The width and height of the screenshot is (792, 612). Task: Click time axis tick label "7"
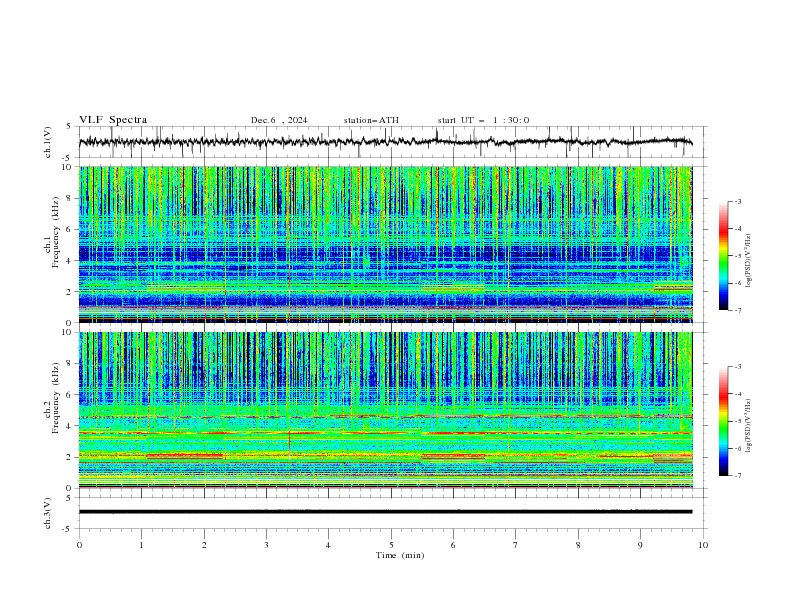(516, 545)
